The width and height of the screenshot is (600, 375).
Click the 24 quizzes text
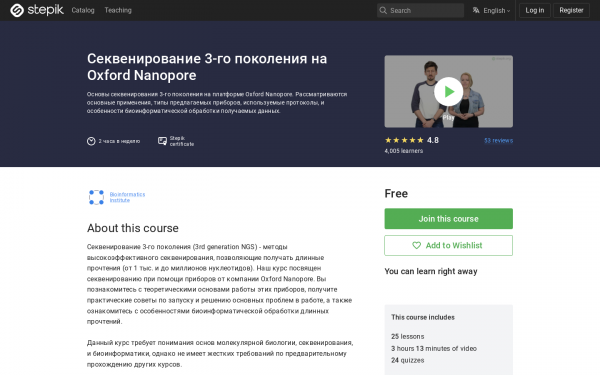[x=408, y=360]
